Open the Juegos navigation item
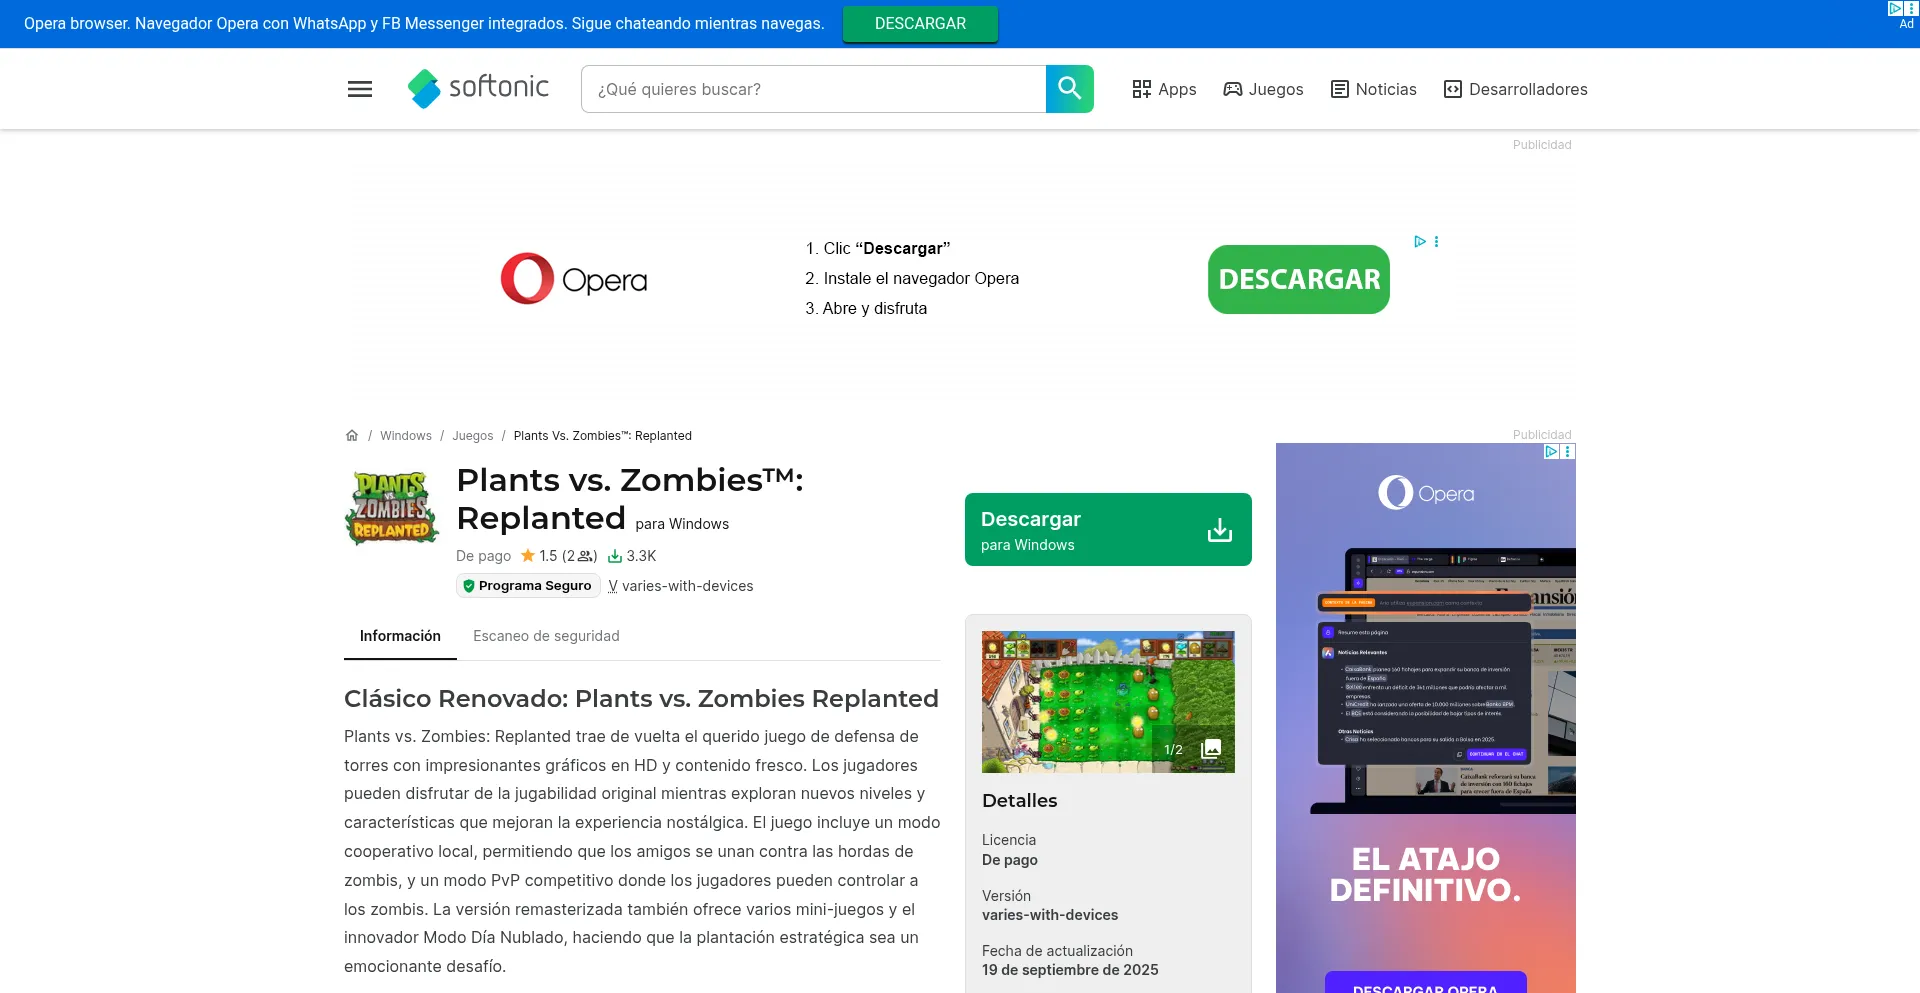Image resolution: width=1920 pixels, height=993 pixels. pyautogui.click(x=1263, y=89)
